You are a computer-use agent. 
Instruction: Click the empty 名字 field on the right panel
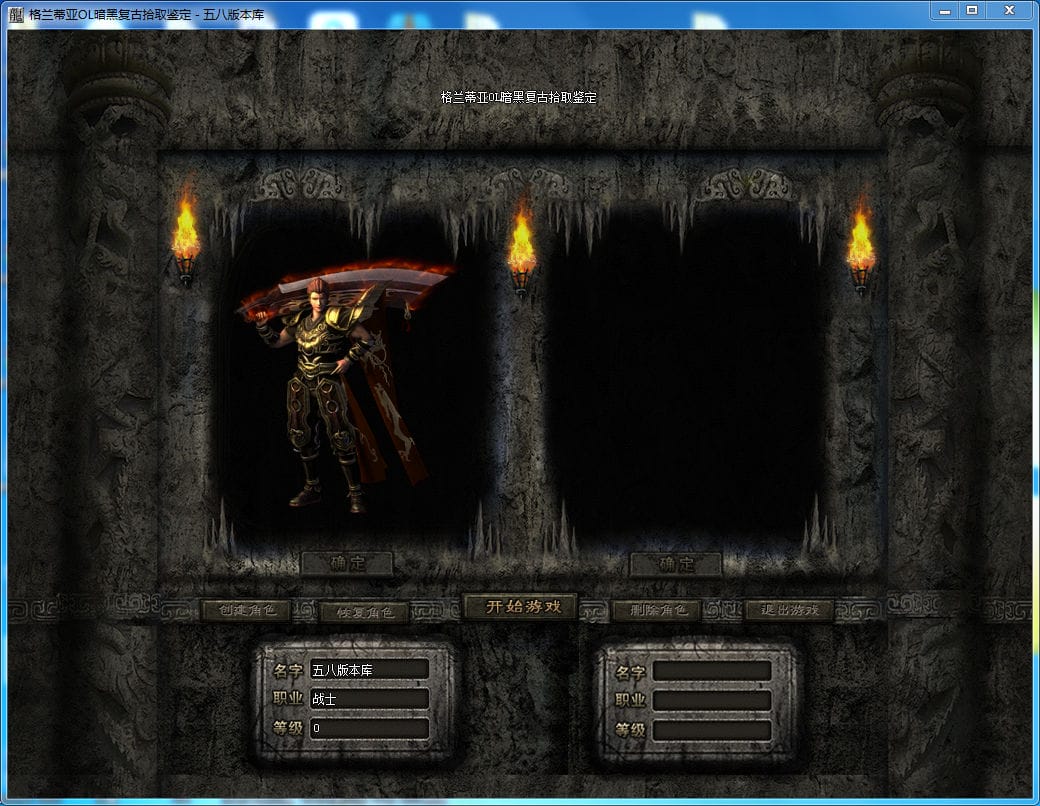(x=712, y=671)
